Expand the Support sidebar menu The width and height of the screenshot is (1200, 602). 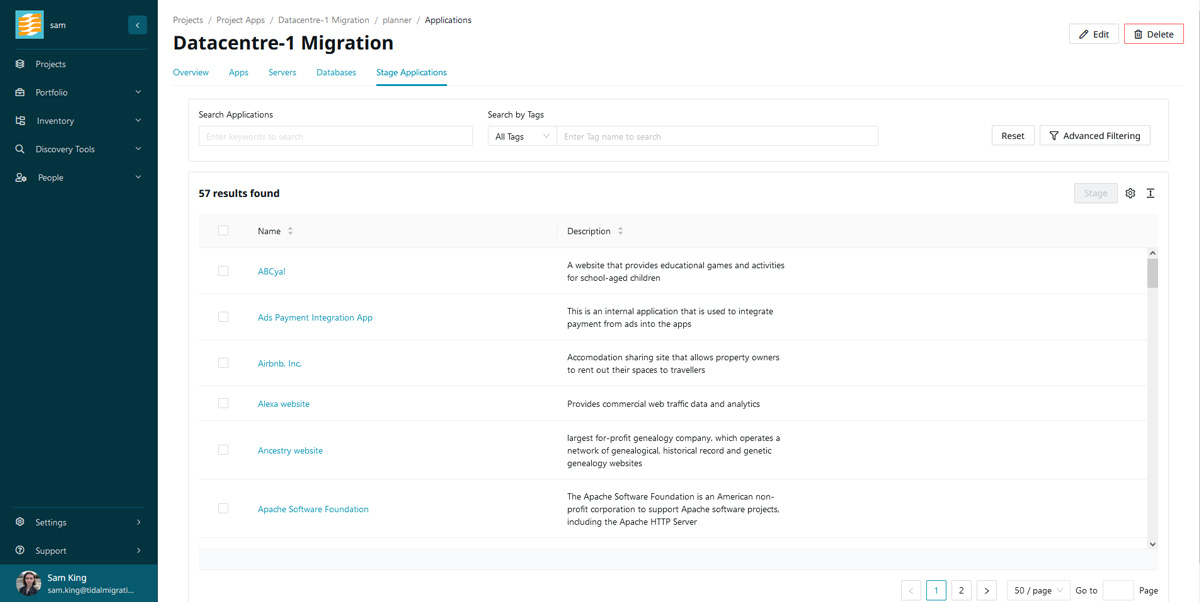click(138, 550)
